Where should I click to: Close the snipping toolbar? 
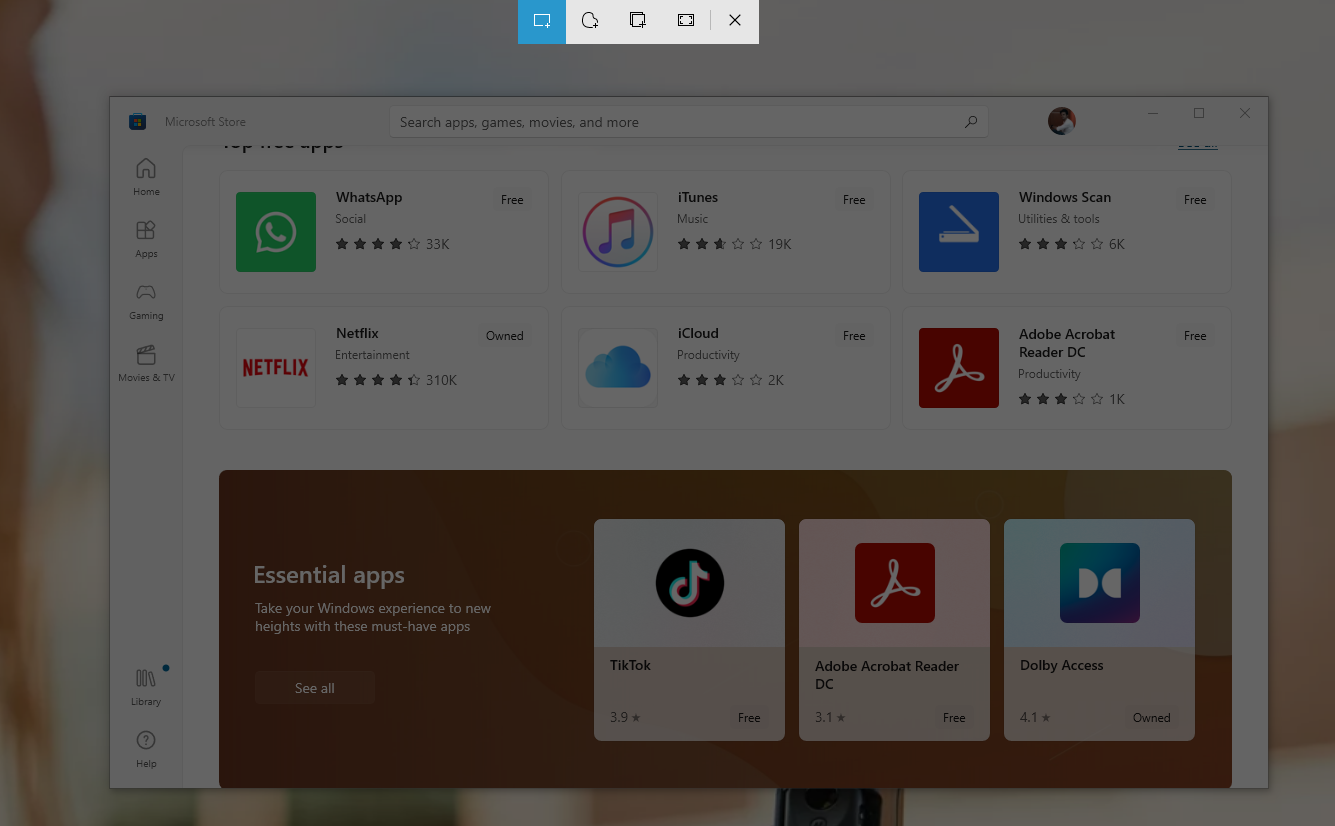click(x=735, y=21)
